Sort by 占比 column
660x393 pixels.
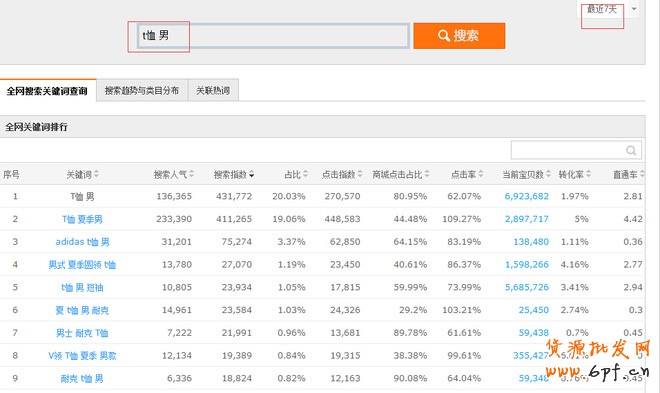coord(296,174)
